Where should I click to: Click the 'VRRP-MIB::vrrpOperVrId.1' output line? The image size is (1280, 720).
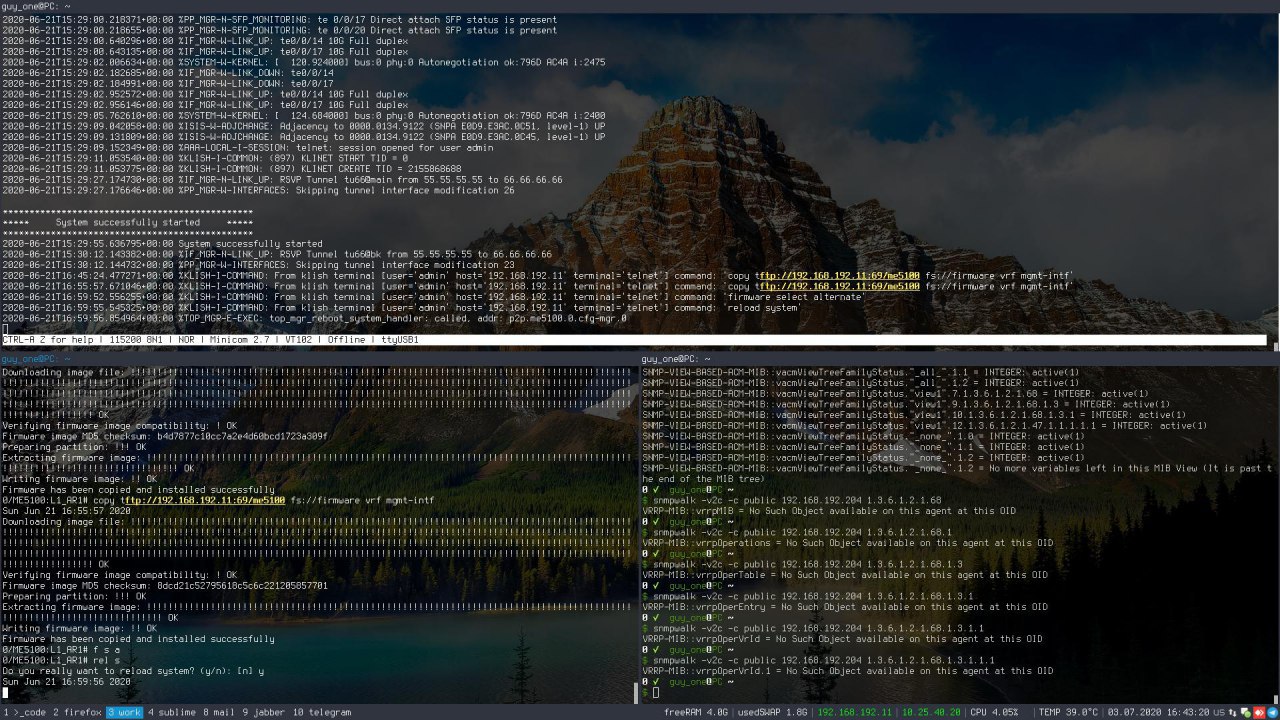point(847,671)
